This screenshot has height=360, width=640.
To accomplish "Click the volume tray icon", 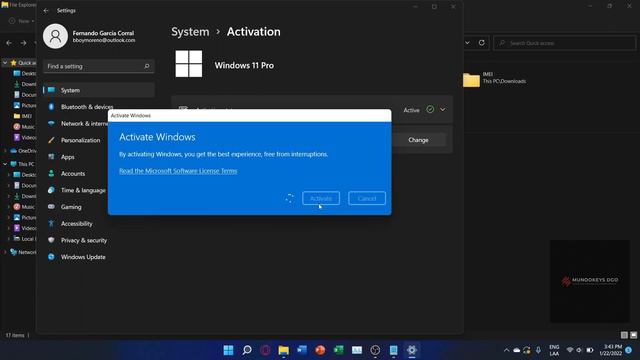I will (579, 350).
